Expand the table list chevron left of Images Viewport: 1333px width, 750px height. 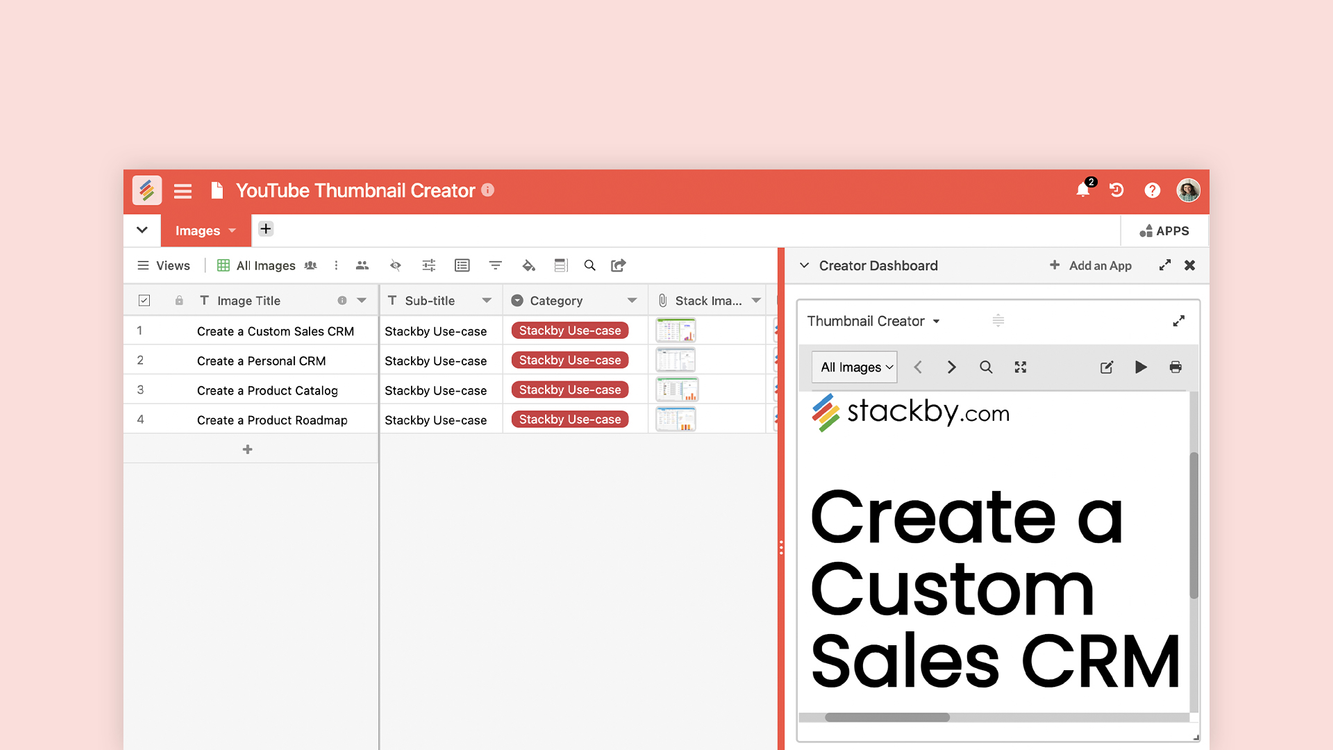142,230
